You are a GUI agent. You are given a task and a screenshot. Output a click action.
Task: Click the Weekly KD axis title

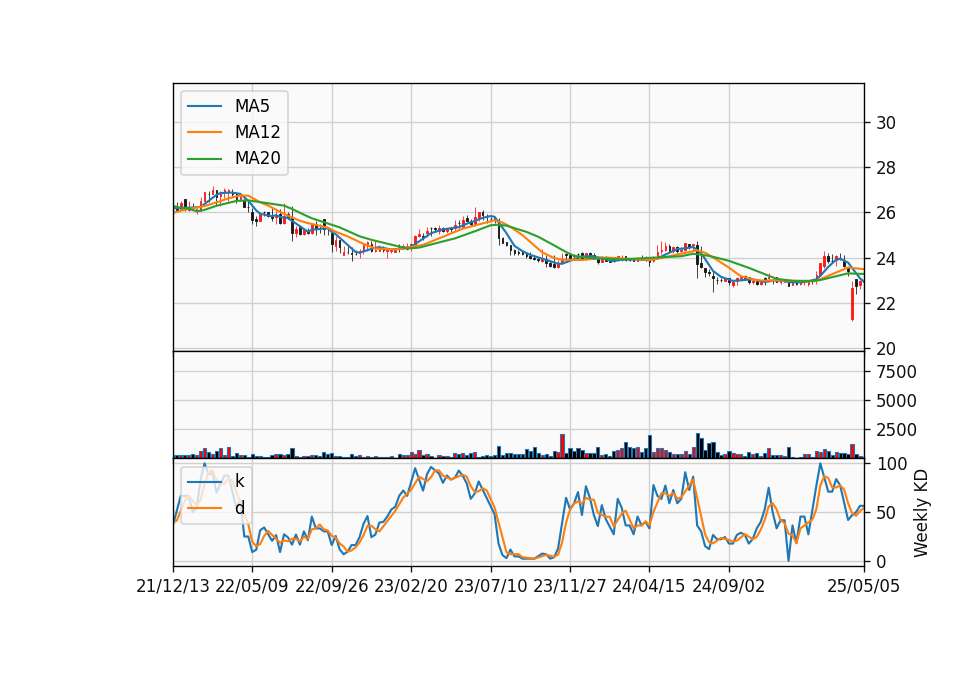921,513
